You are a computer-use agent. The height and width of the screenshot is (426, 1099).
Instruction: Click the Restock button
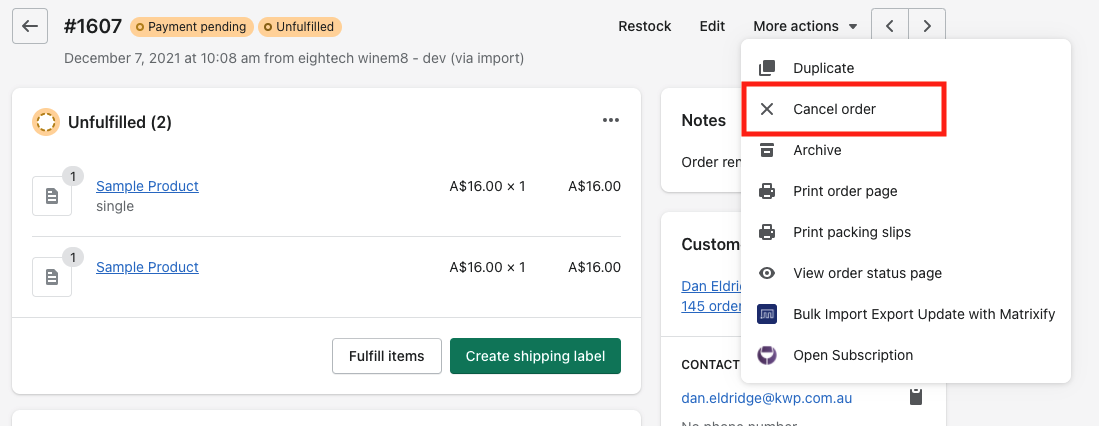tap(645, 27)
